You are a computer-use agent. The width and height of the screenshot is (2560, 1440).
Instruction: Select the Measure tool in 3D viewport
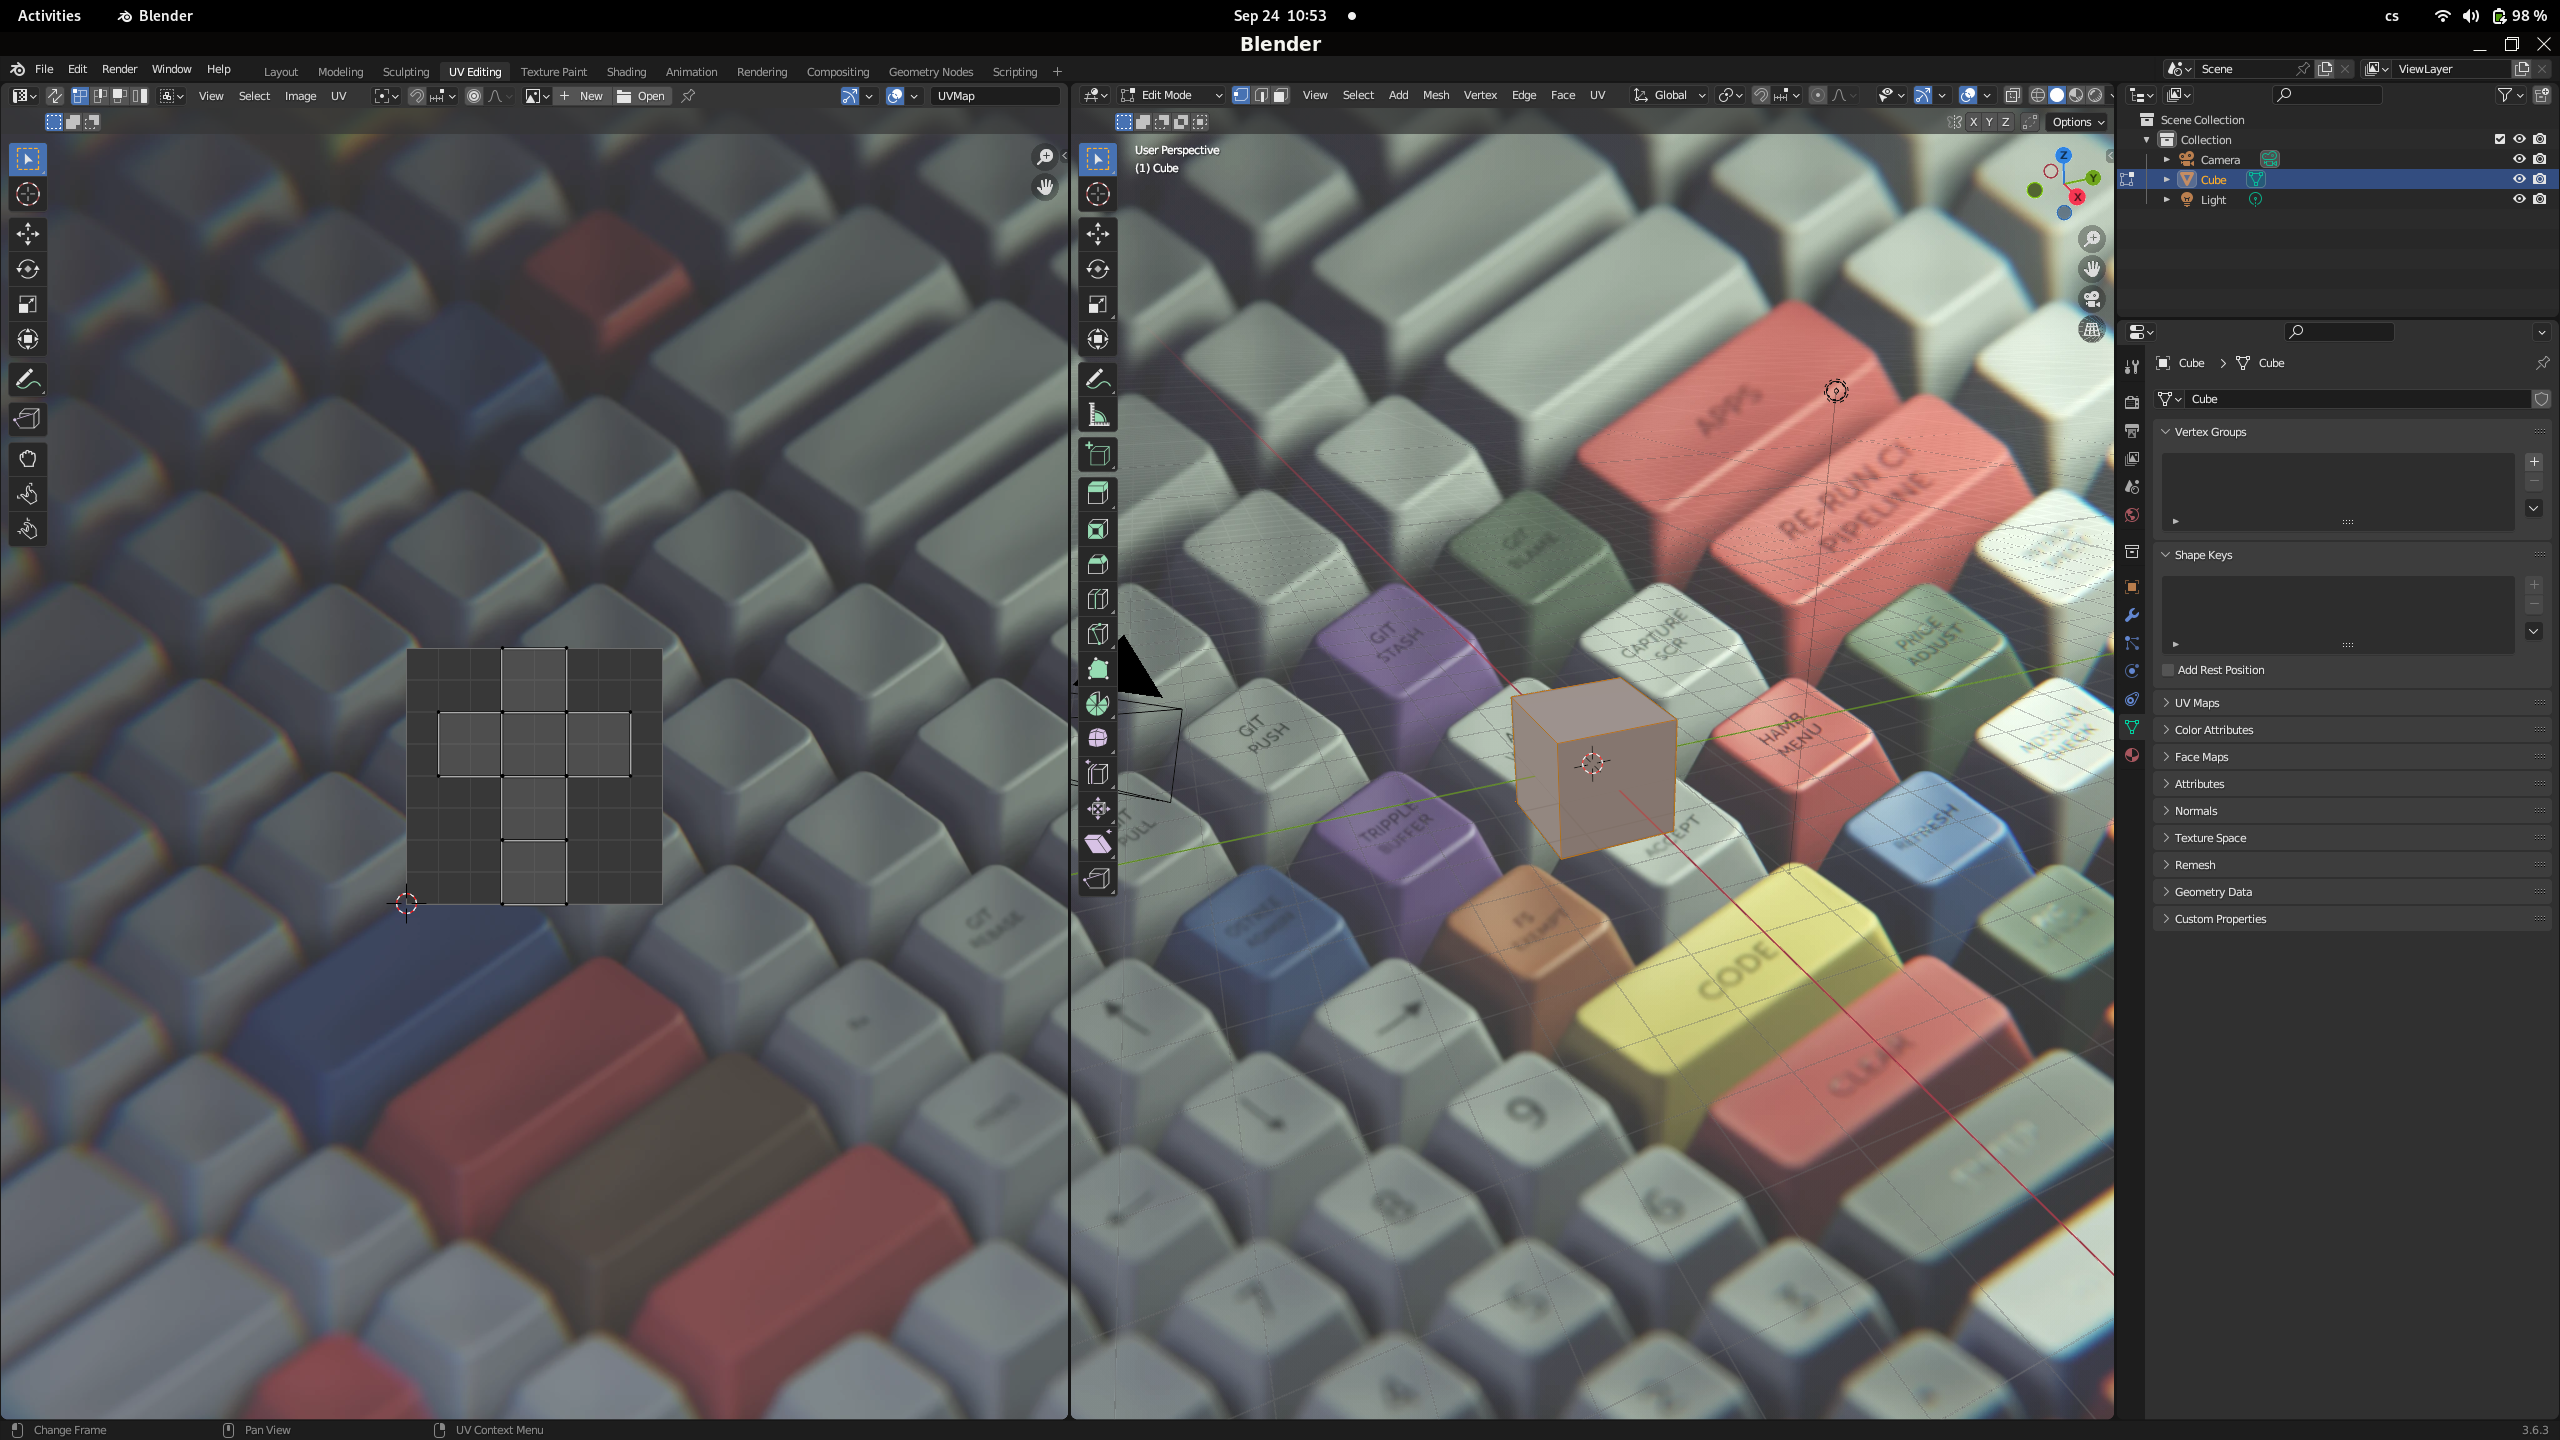1098,415
